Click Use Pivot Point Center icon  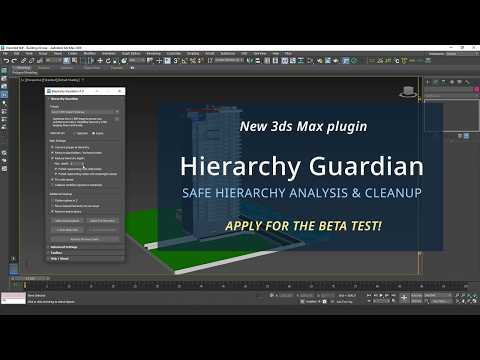pyautogui.click(x=150, y=61)
